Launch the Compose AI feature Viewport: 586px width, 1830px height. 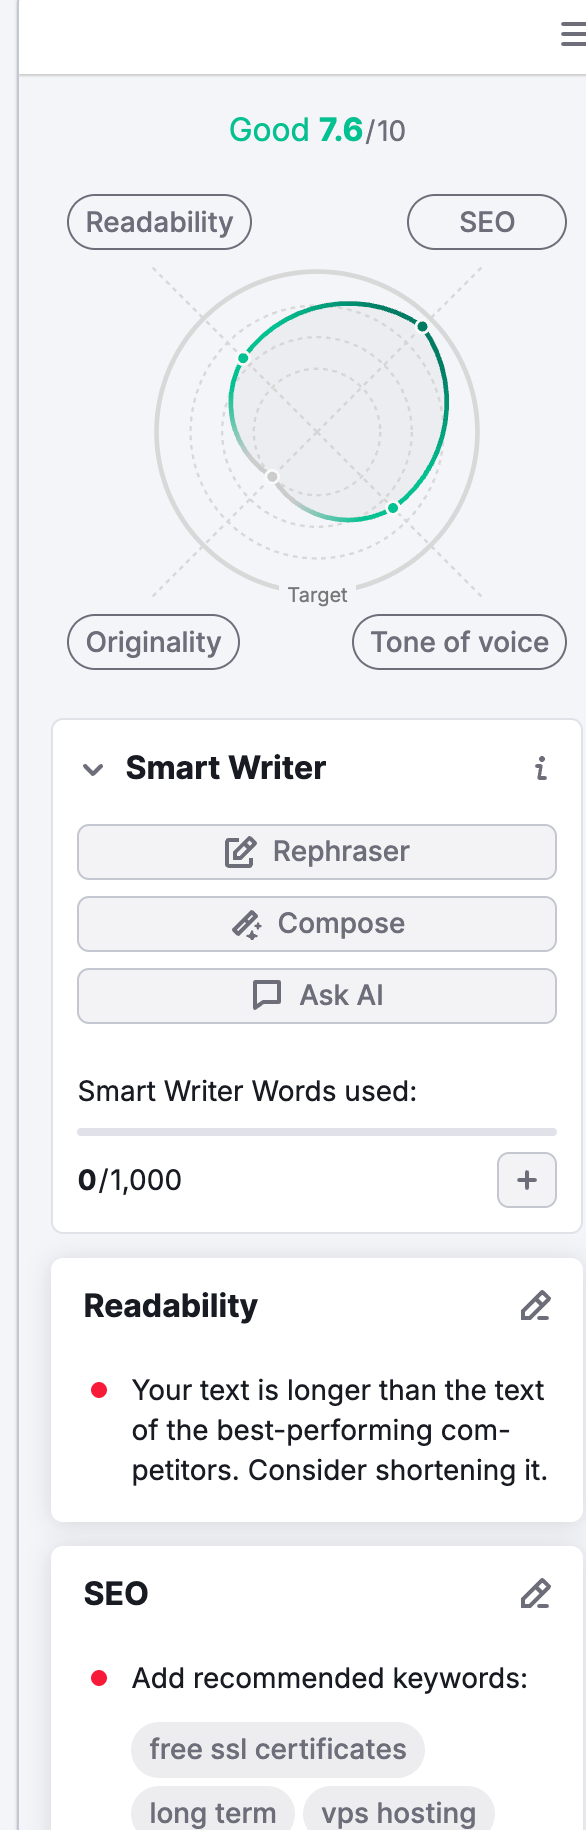coord(316,923)
